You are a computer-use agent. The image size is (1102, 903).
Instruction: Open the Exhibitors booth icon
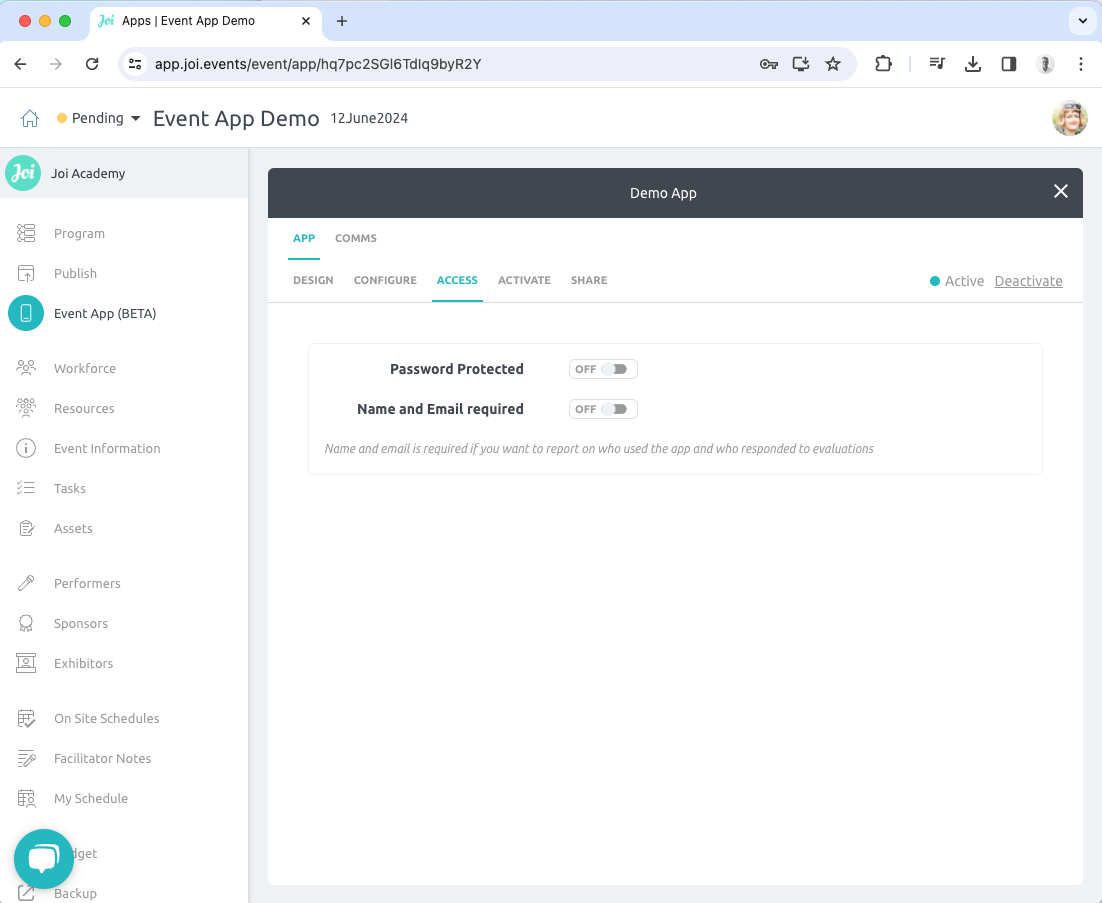[26, 663]
